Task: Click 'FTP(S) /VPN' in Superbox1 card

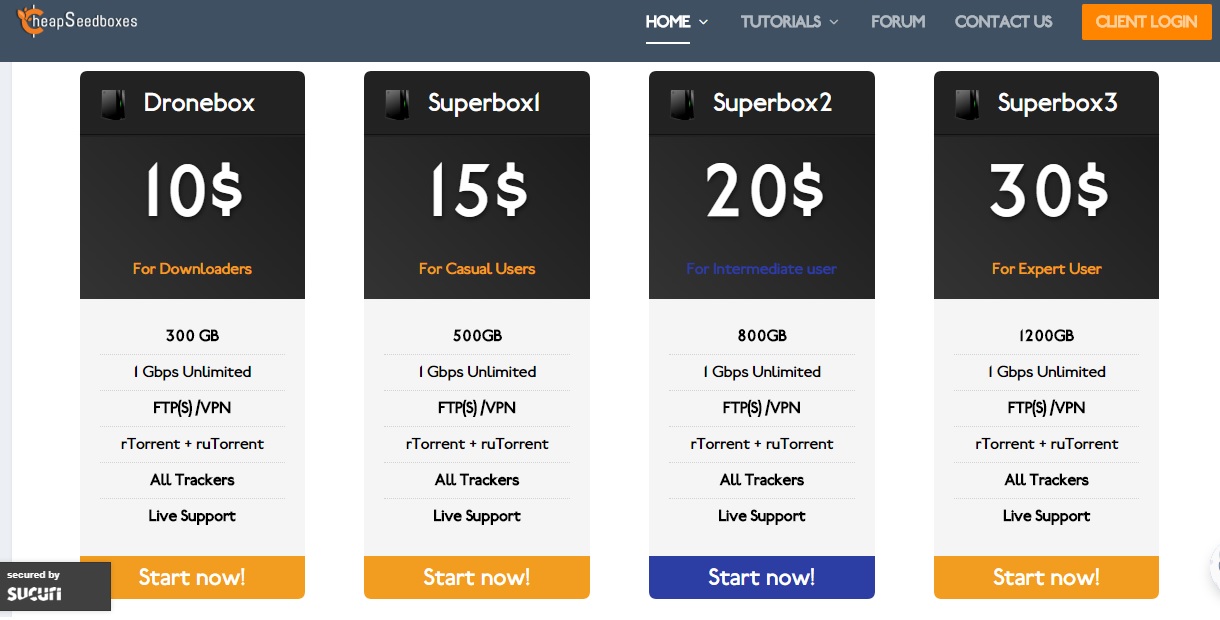Action: coord(477,408)
